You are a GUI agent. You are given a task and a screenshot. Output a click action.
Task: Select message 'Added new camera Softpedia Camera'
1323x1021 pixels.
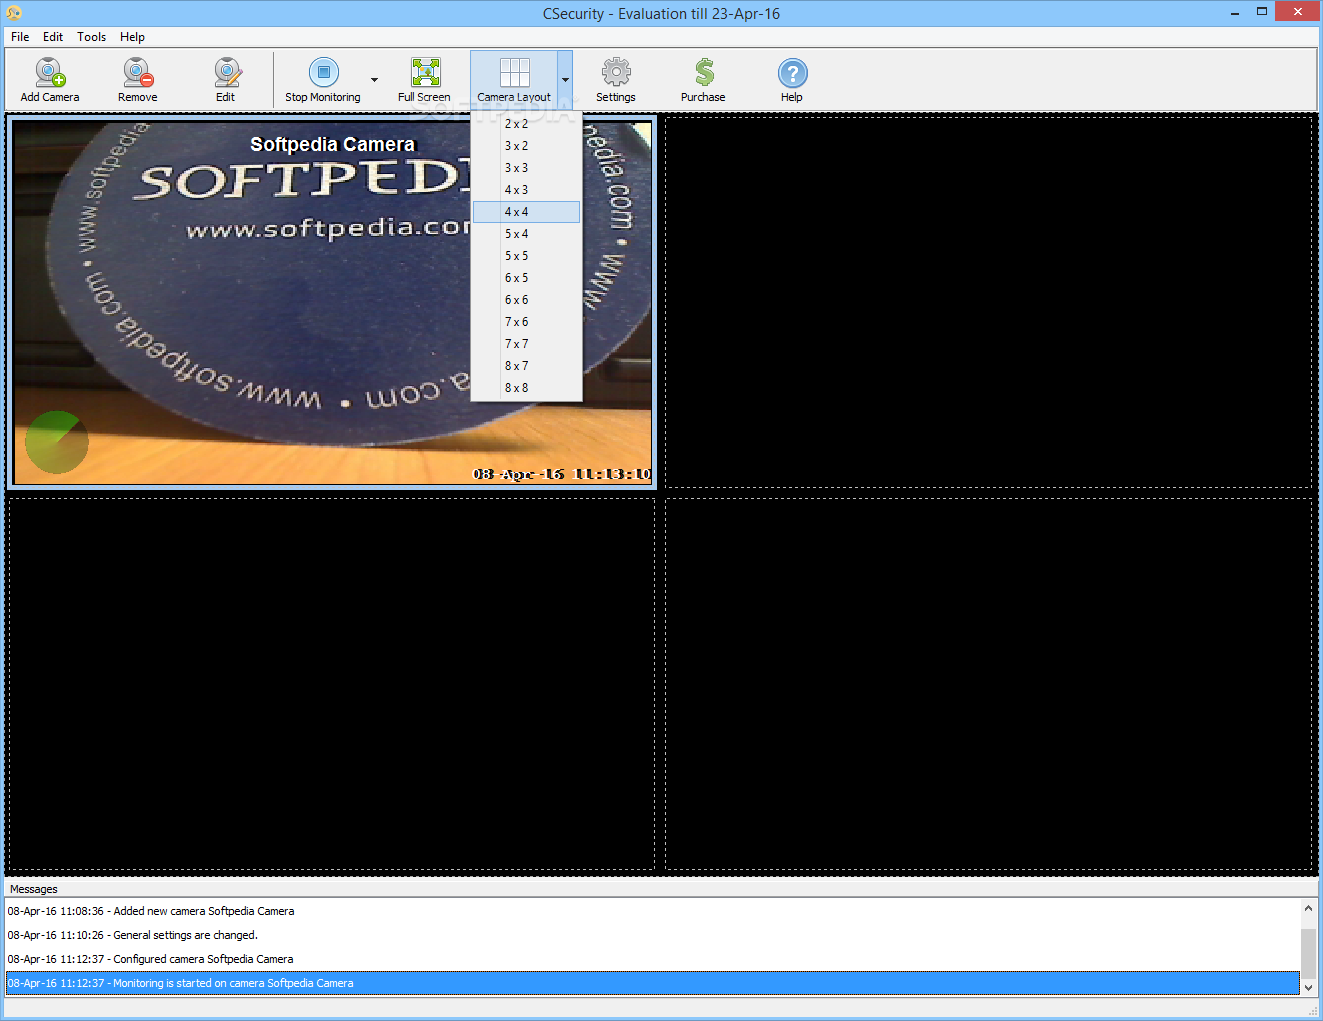[653, 911]
